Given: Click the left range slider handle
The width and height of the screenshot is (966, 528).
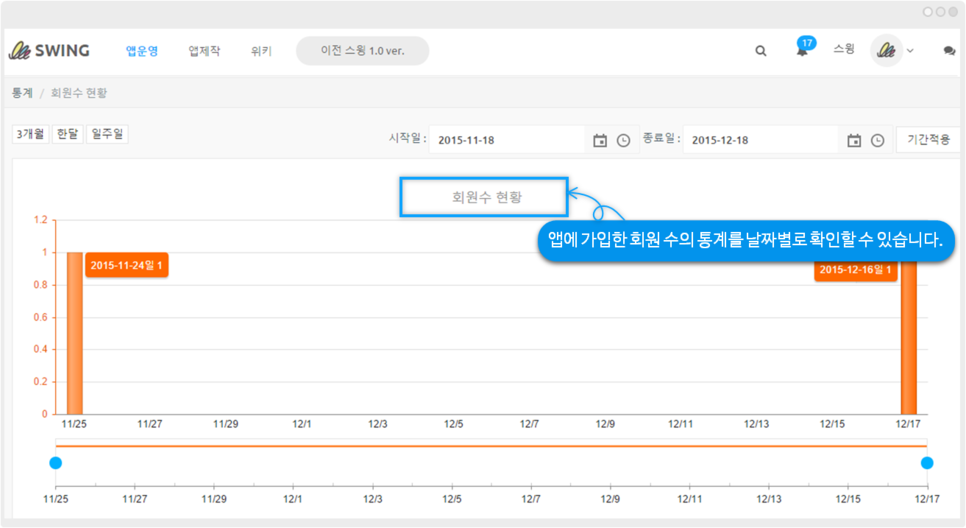Looking at the screenshot, I should (x=55, y=462).
